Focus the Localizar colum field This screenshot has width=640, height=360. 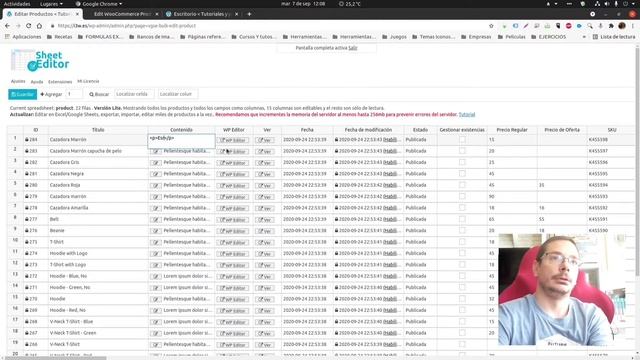coord(178,94)
